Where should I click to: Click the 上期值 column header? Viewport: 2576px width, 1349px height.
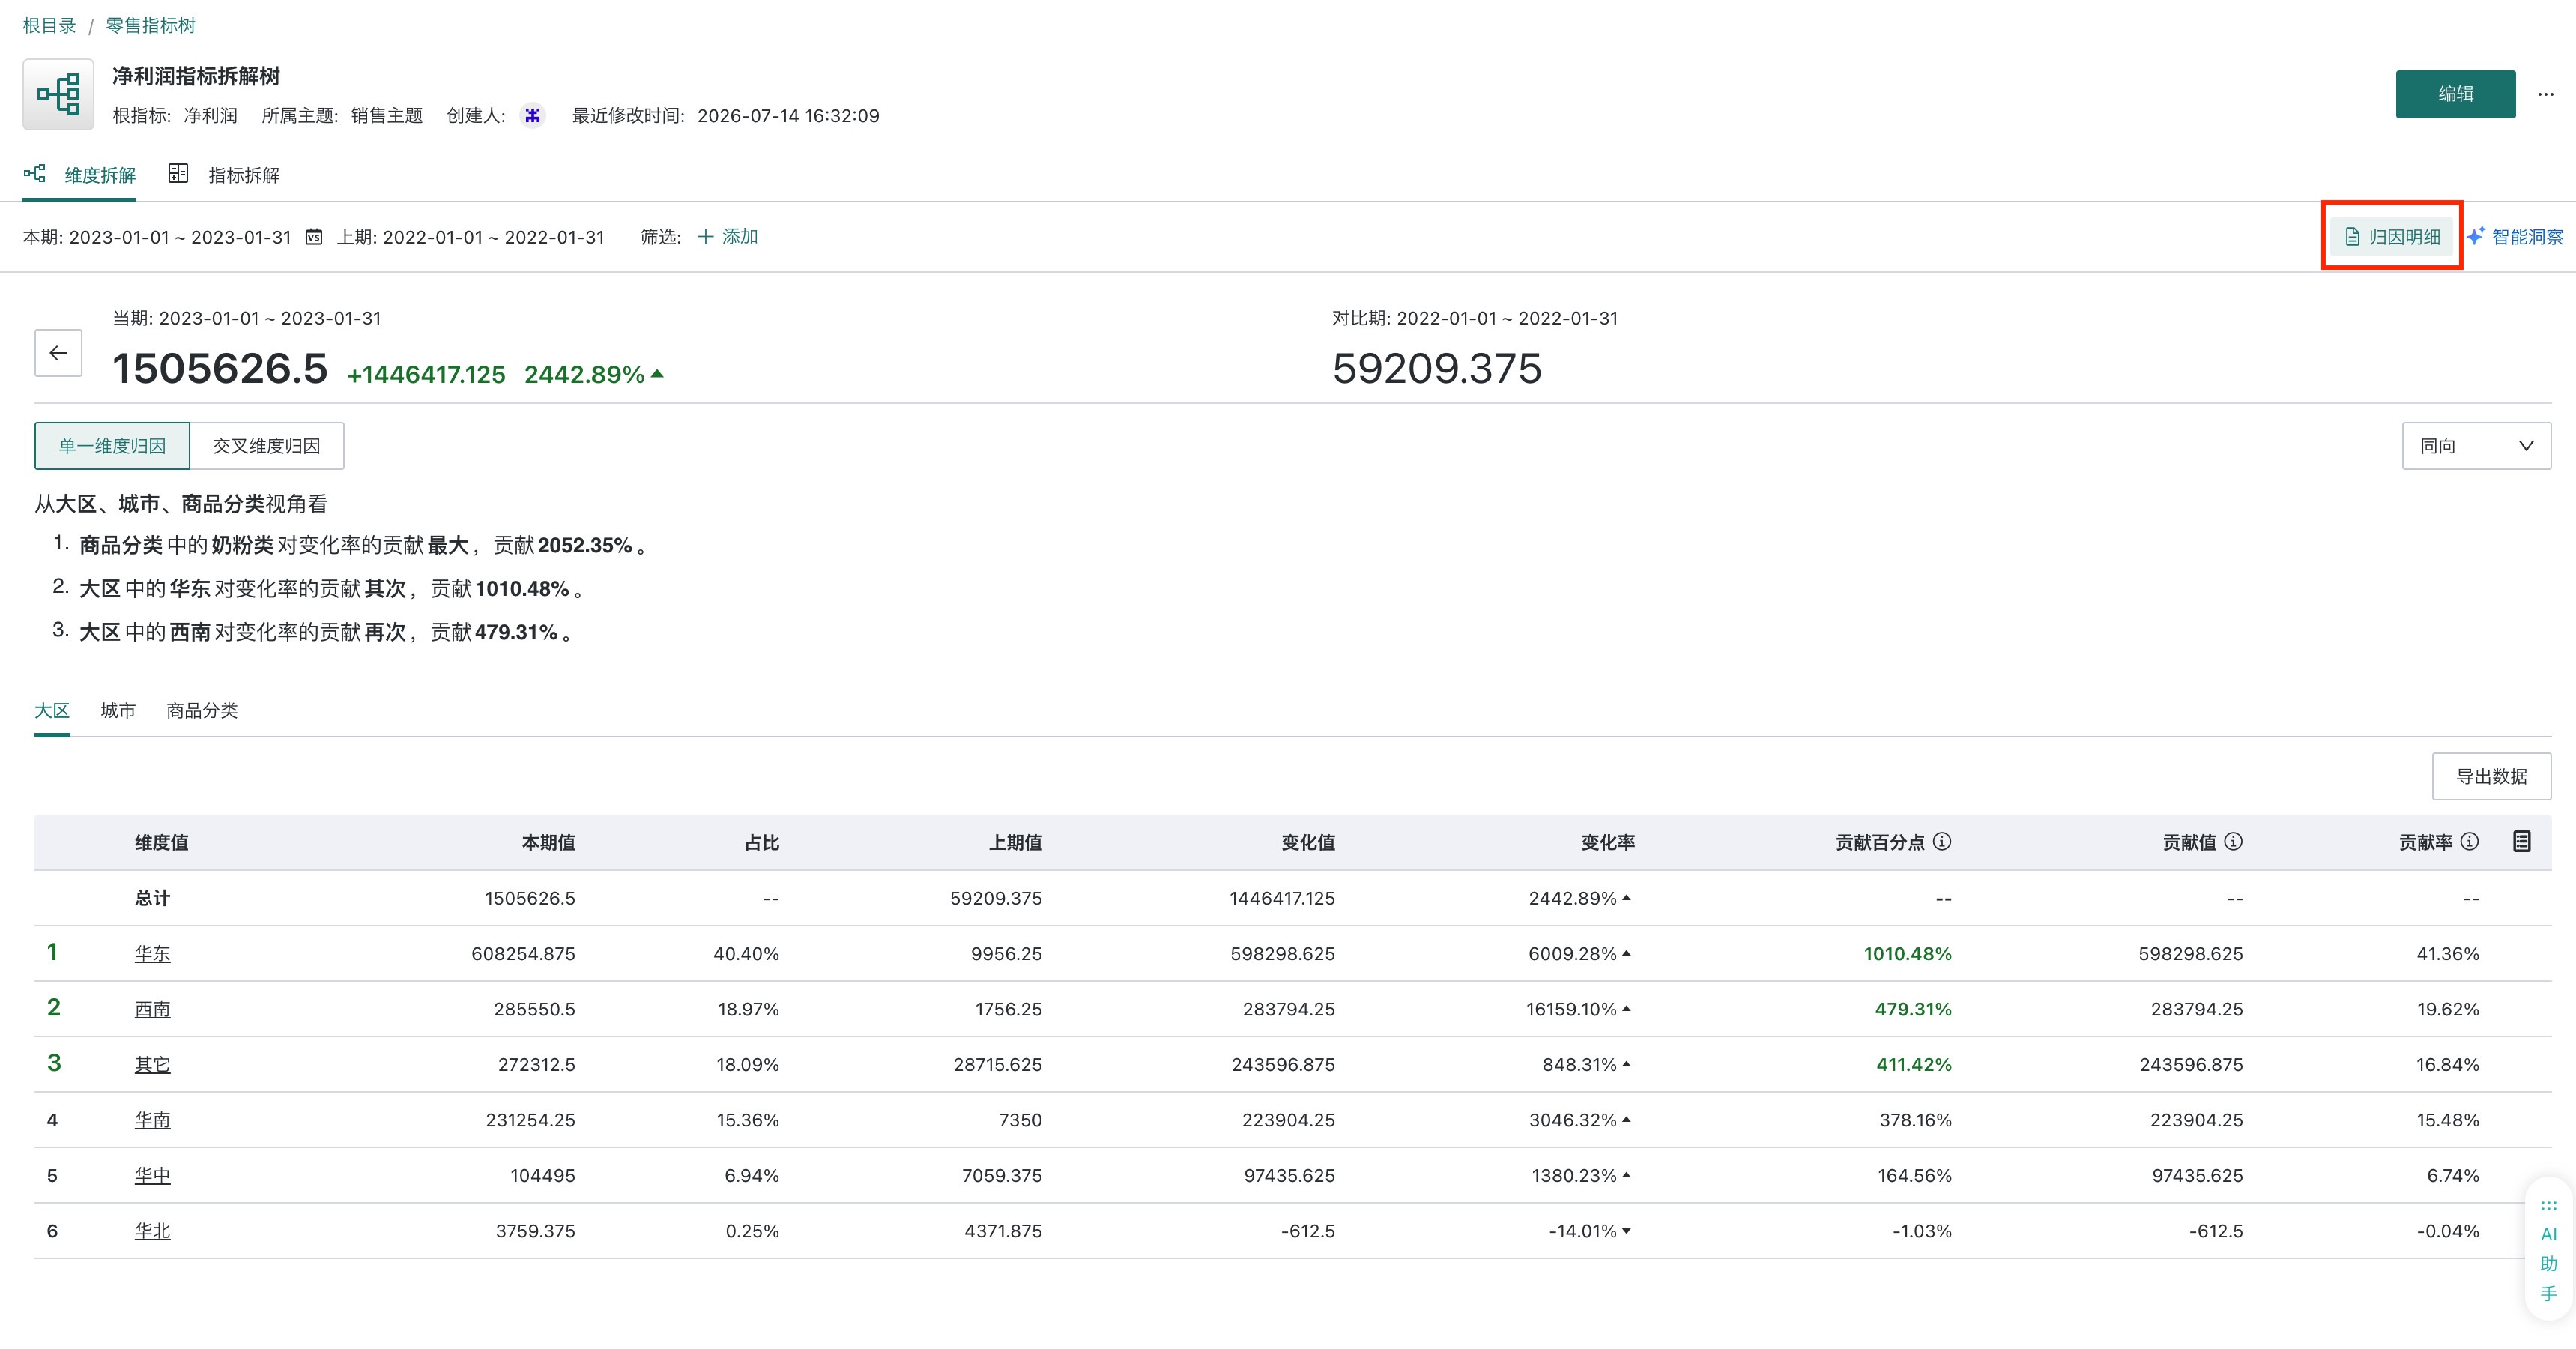1015,843
